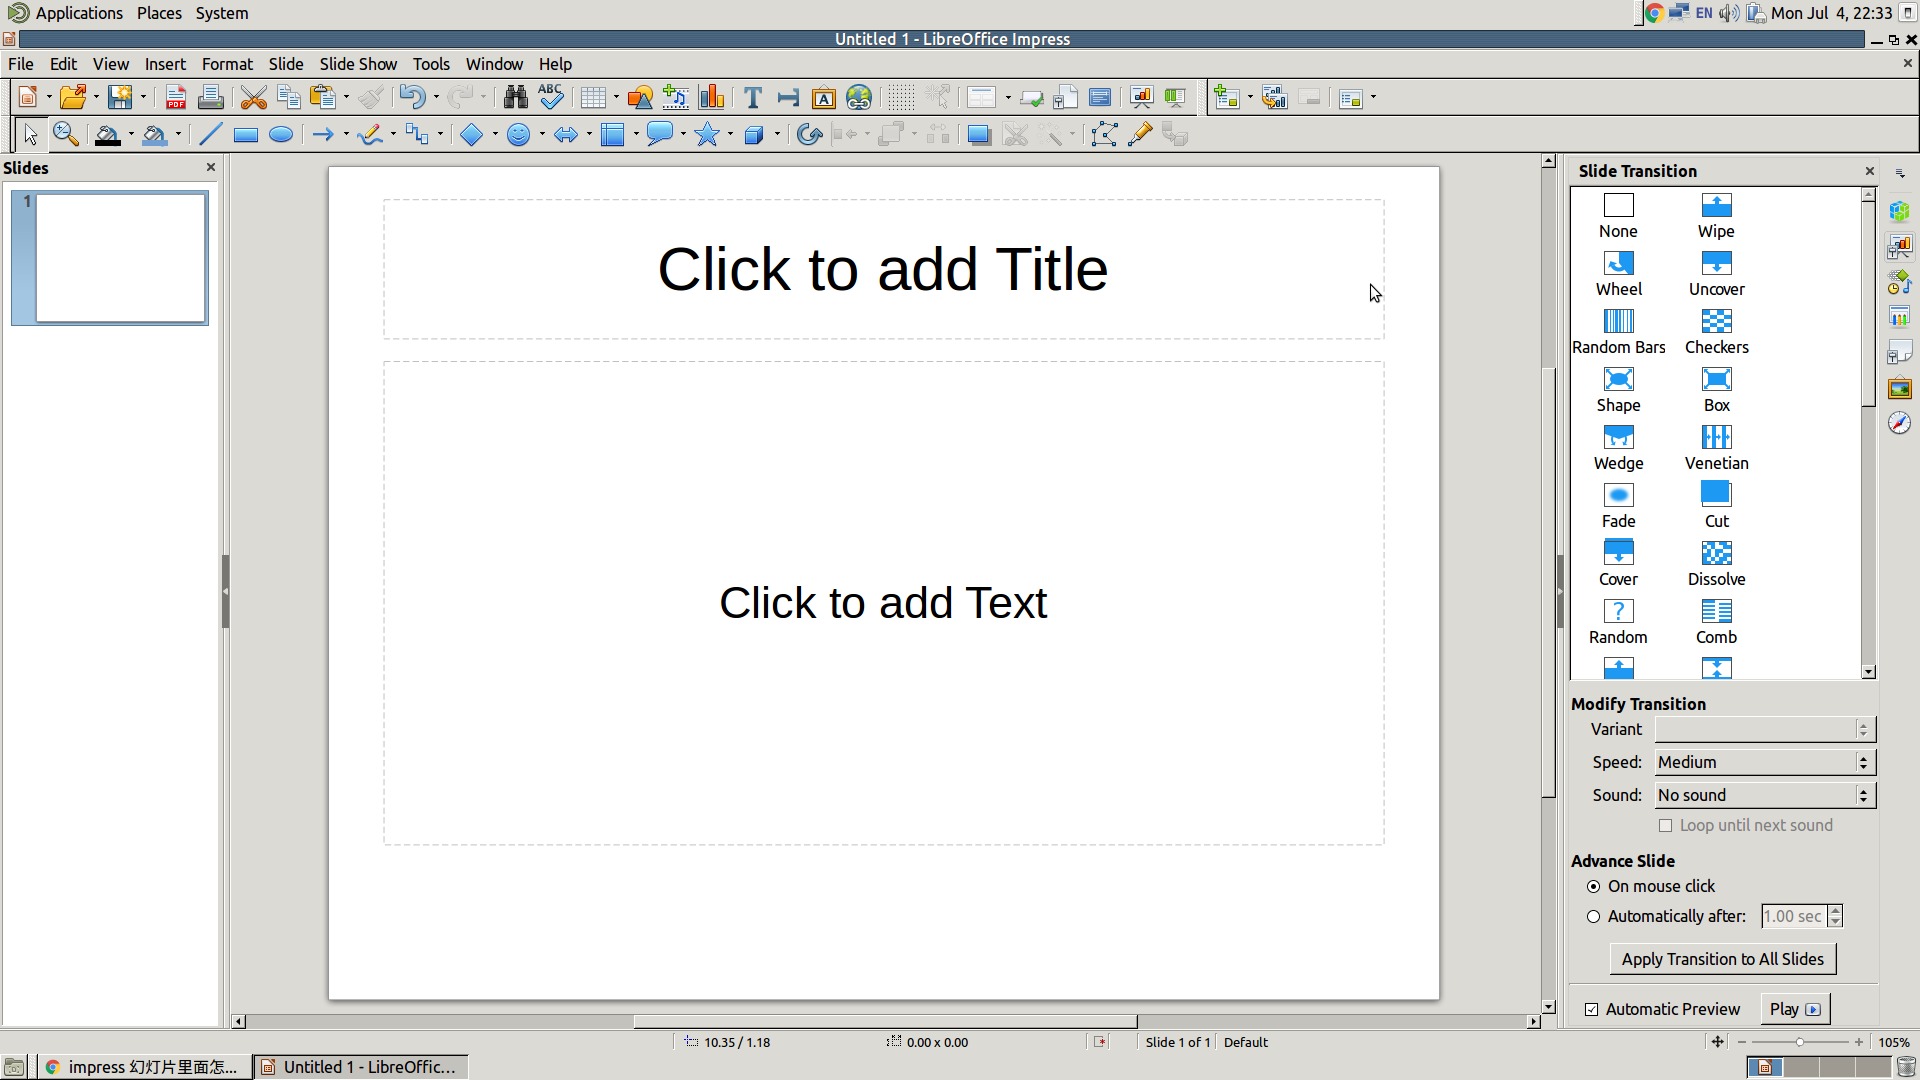The width and height of the screenshot is (1920, 1080).
Task: Click the zoom in plus in status bar
Action: pos(1859,1043)
